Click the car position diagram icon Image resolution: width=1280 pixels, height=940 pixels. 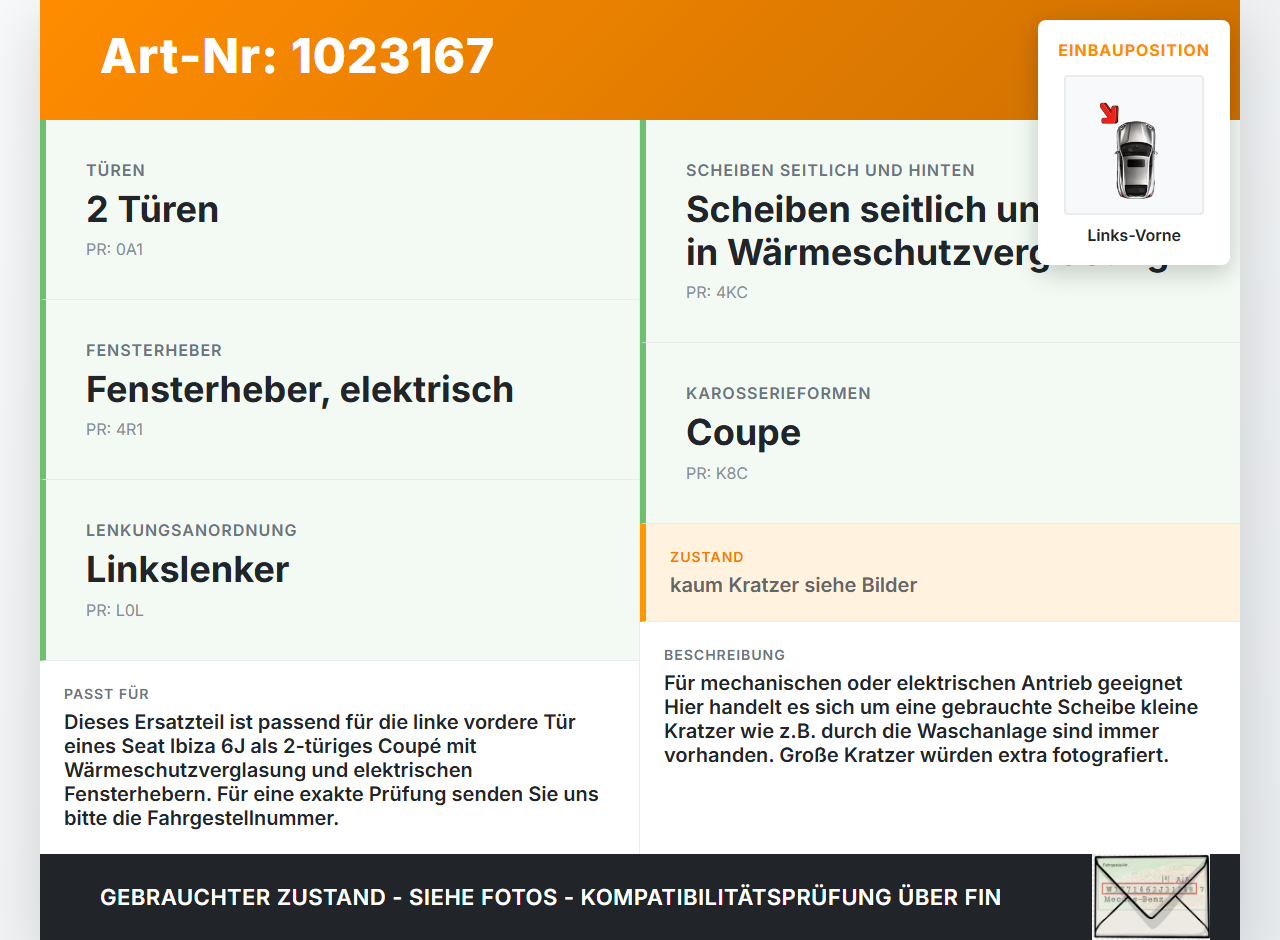coord(1133,145)
